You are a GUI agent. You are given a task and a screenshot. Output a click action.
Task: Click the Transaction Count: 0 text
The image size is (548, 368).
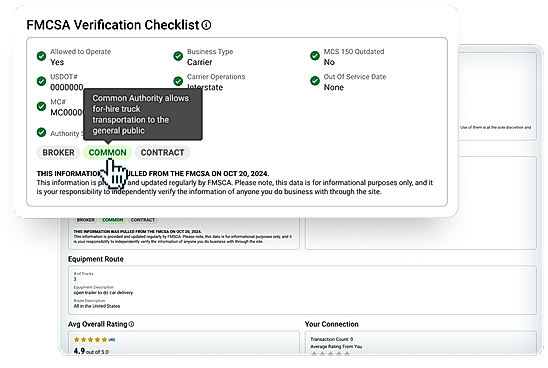pyautogui.click(x=332, y=339)
